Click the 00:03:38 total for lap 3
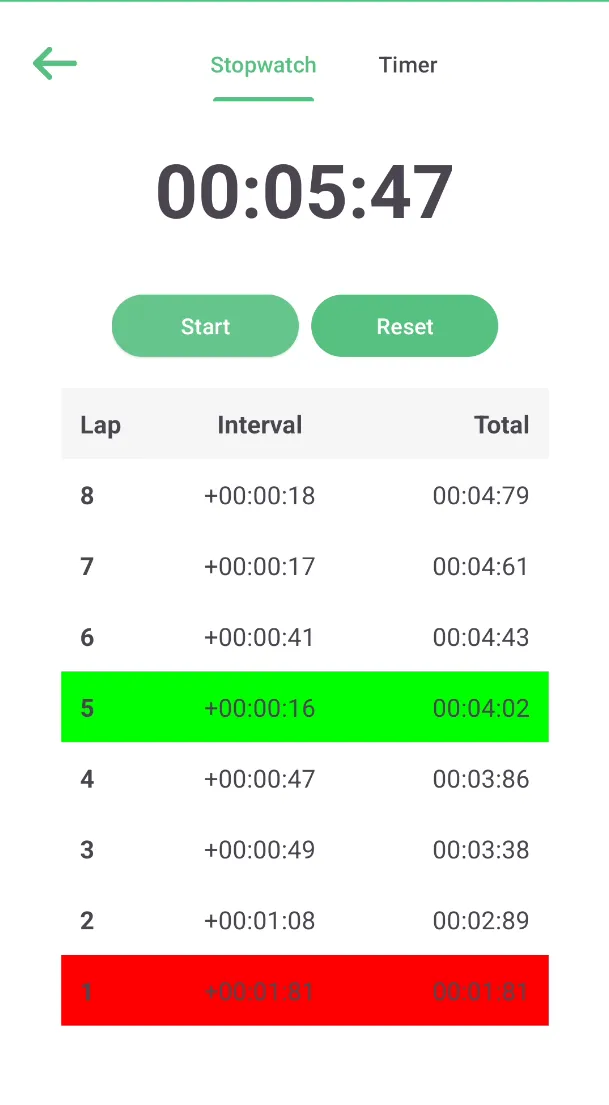Image resolution: width=609 pixels, height=1105 pixels. click(x=481, y=850)
